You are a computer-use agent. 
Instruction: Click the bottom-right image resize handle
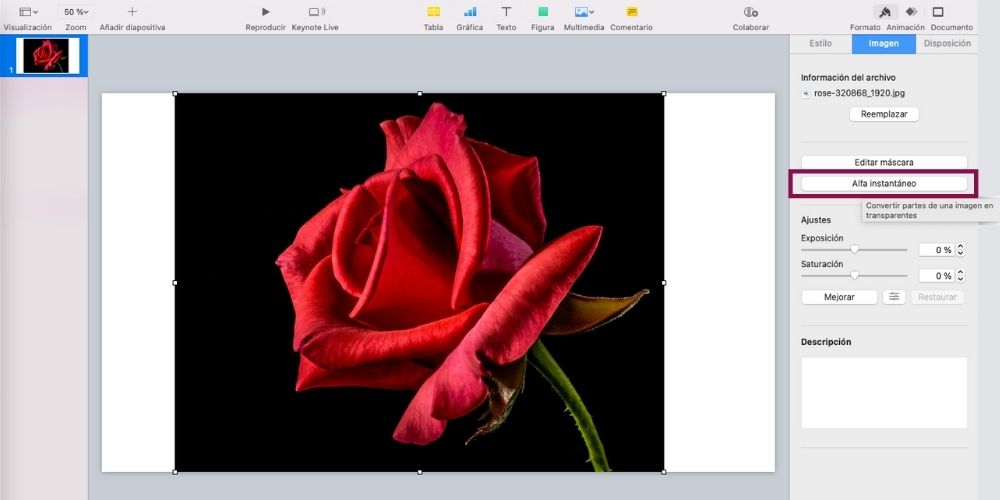[664, 472]
